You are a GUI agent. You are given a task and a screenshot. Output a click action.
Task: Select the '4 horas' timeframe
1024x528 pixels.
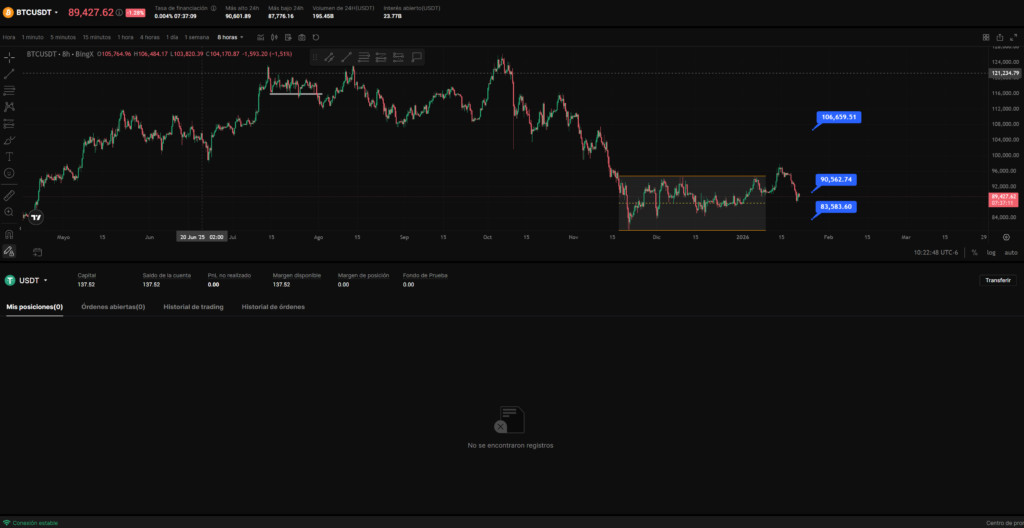click(149, 37)
